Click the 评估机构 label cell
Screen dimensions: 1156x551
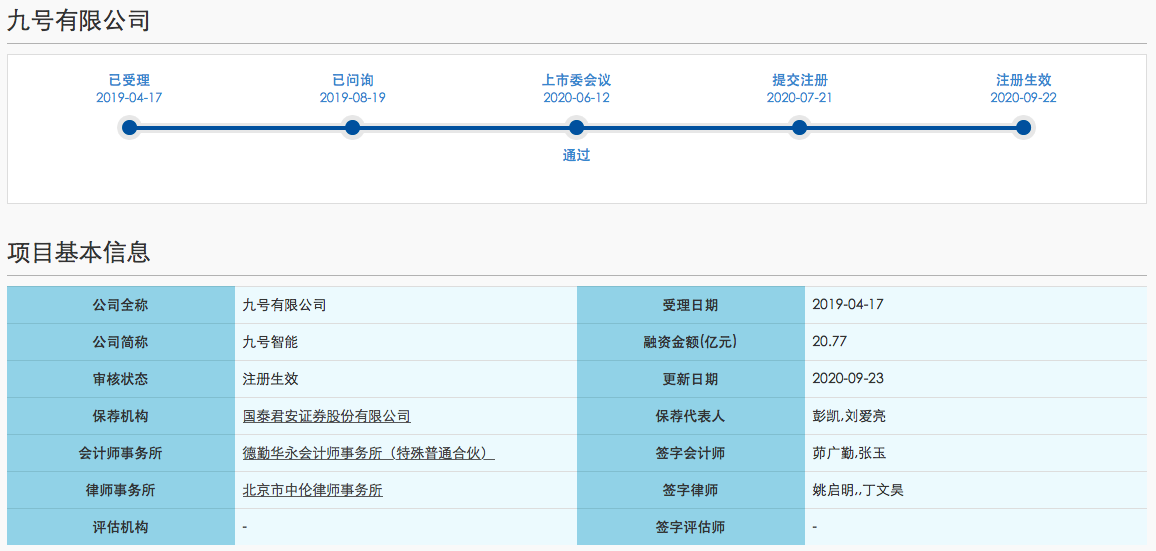(121, 527)
